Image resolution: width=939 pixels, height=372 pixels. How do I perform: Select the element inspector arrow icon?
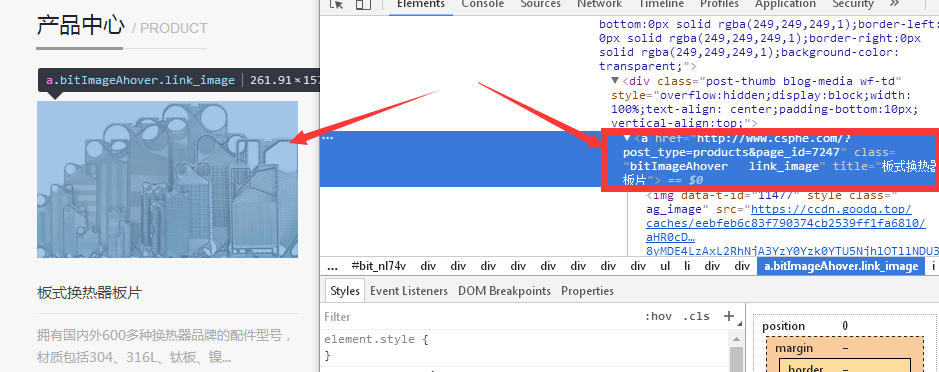click(x=337, y=4)
